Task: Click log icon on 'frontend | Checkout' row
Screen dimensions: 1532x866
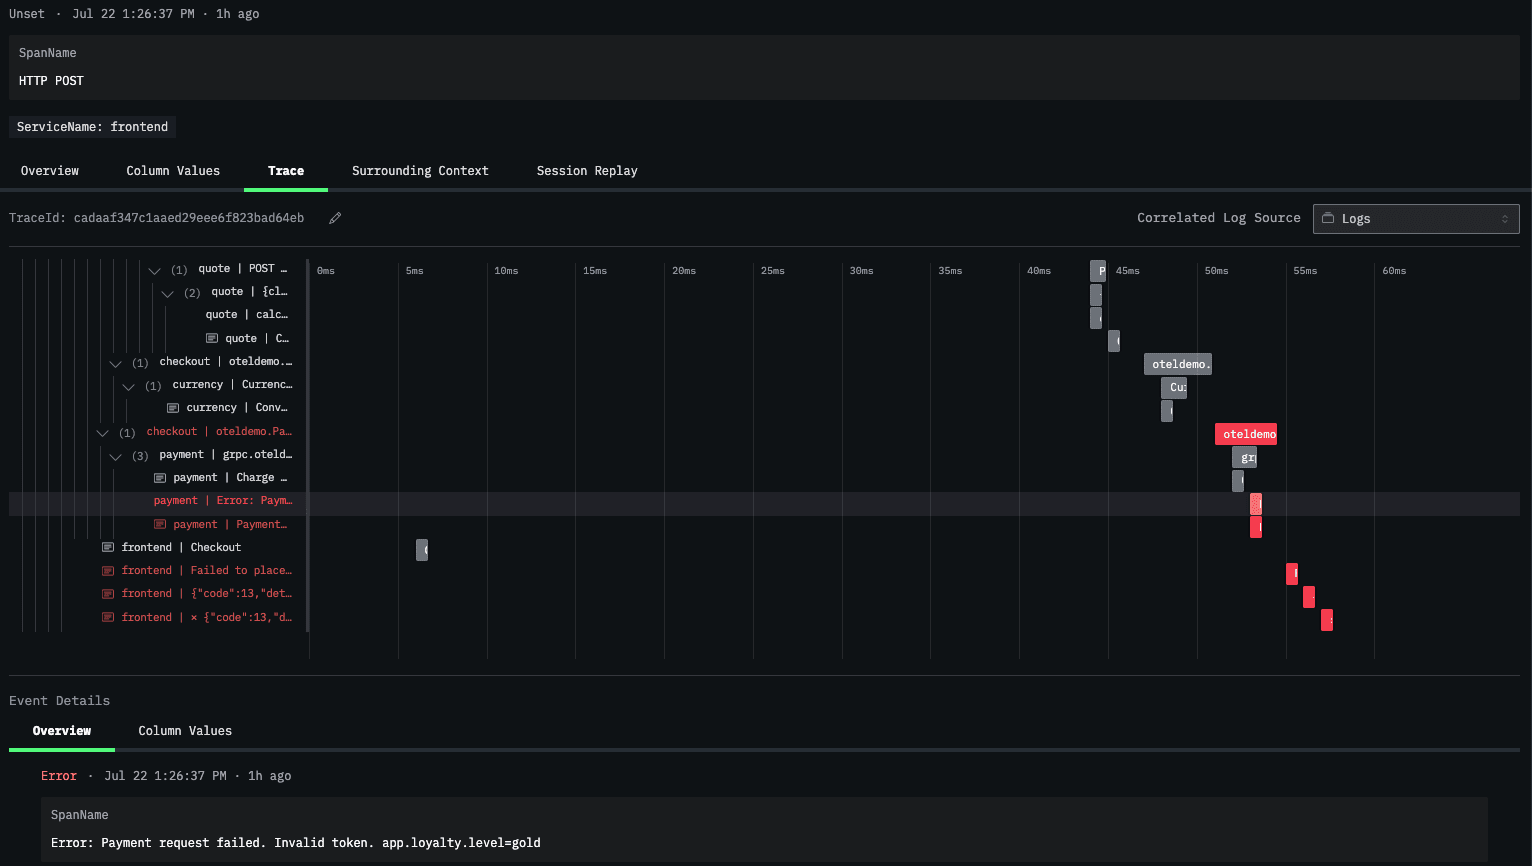Action: tap(108, 547)
